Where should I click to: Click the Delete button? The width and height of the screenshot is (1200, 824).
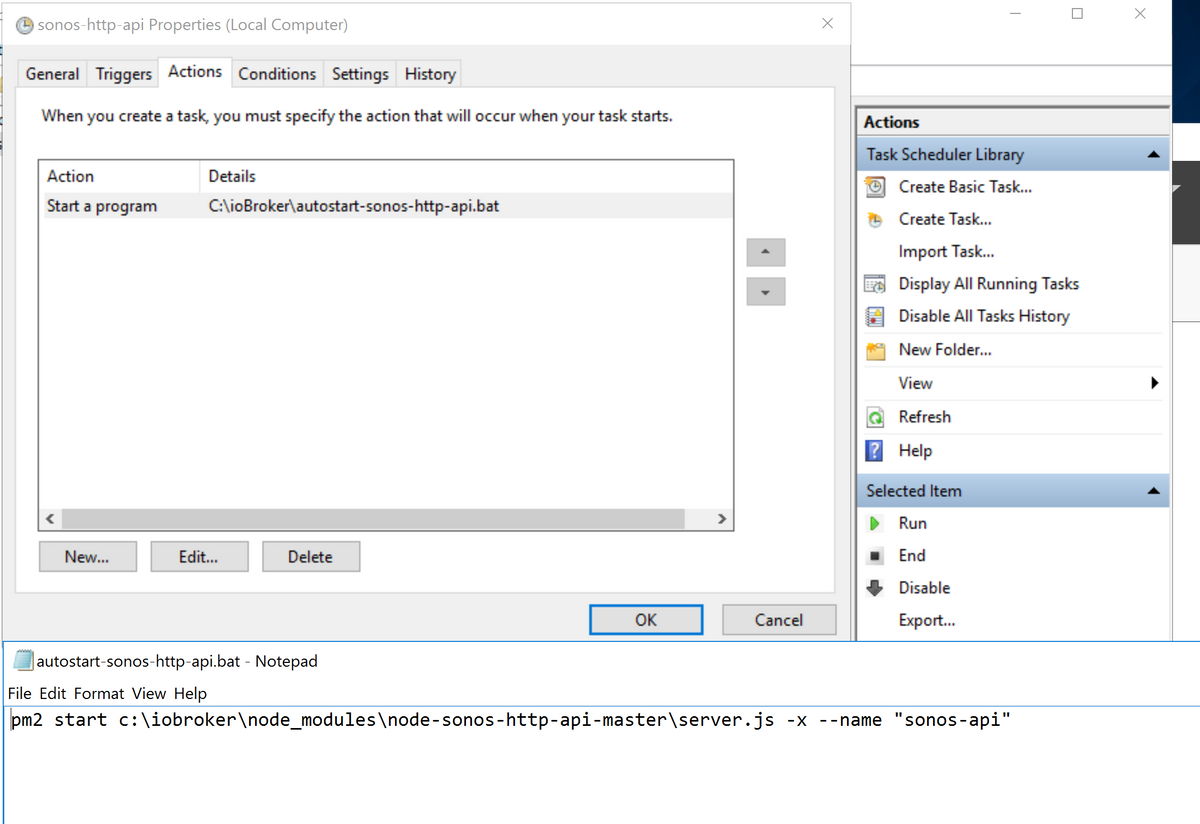[x=310, y=557]
